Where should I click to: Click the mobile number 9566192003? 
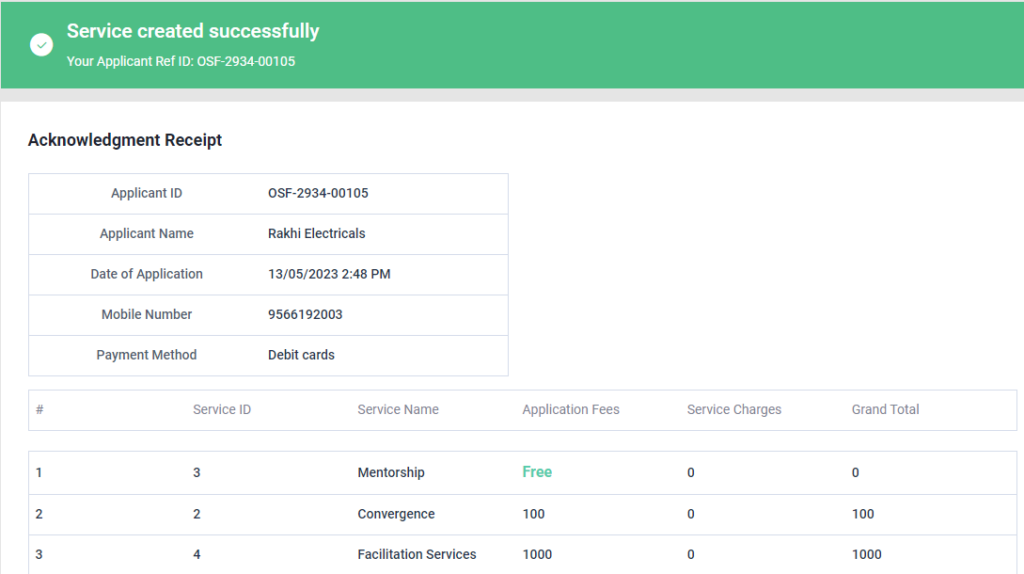point(305,314)
